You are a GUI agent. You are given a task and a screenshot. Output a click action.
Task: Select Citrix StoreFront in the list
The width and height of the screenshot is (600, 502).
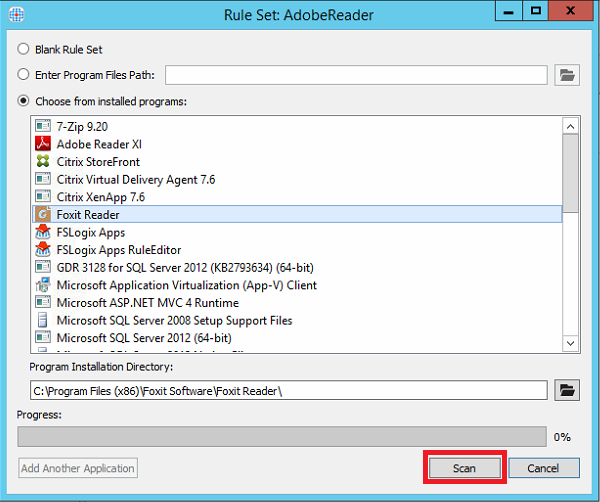pyautogui.click(x=297, y=161)
